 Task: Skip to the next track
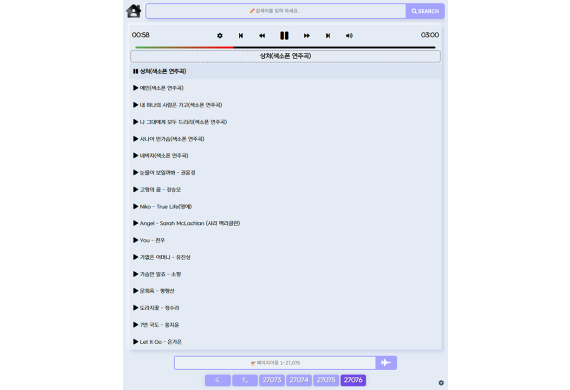pyautogui.click(x=328, y=36)
